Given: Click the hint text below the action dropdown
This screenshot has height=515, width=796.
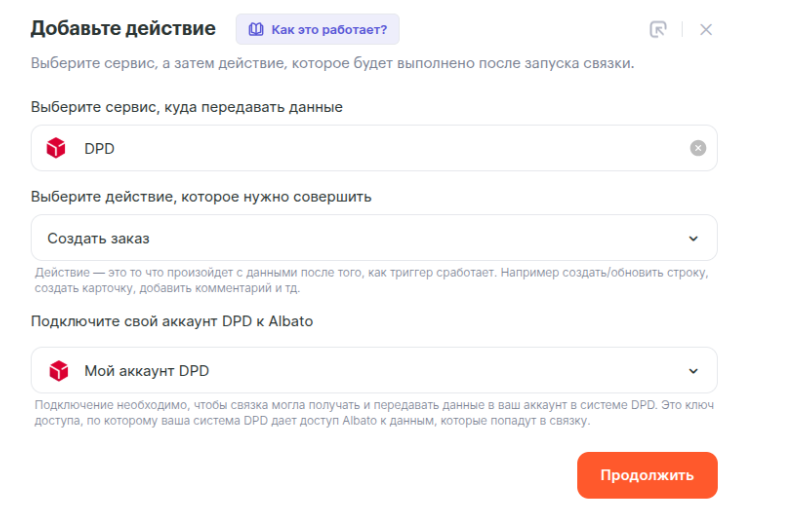Looking at the screenshot, I should (370, 280).
